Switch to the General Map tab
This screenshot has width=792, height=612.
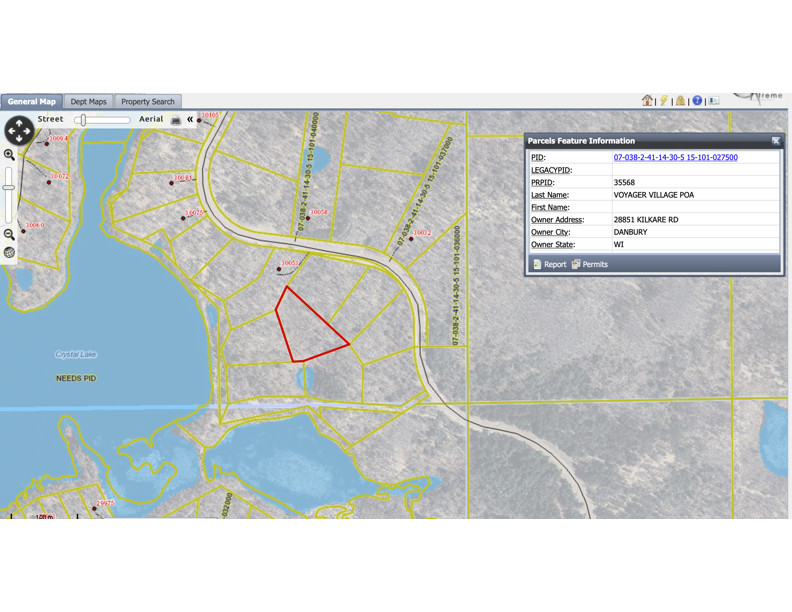click(32, 101)
